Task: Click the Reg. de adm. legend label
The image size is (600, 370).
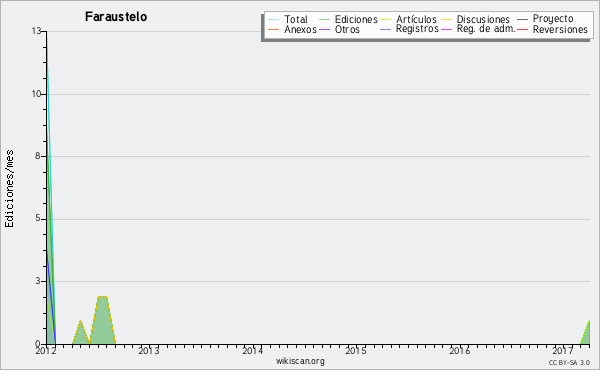Action: [486, 29]
